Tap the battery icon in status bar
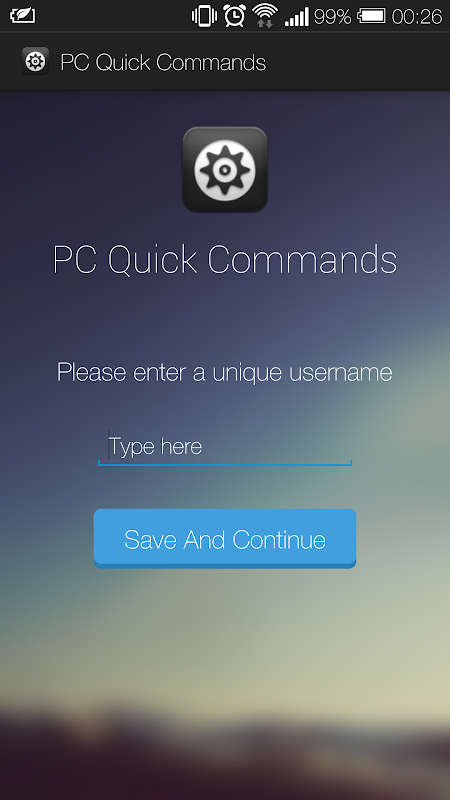The image size is (450, 800). [x=371, y=16]
